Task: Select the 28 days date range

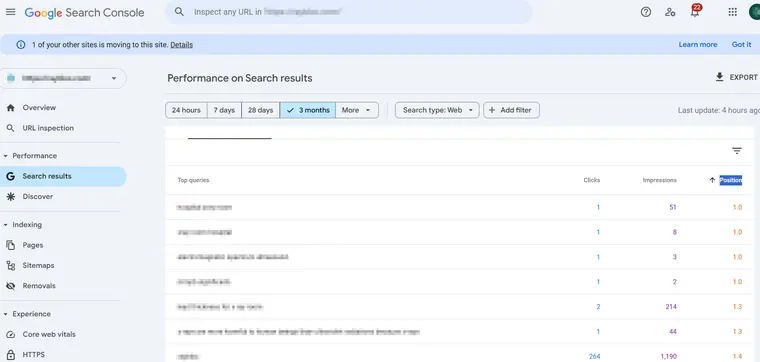Action: click(x=261, y=110)
